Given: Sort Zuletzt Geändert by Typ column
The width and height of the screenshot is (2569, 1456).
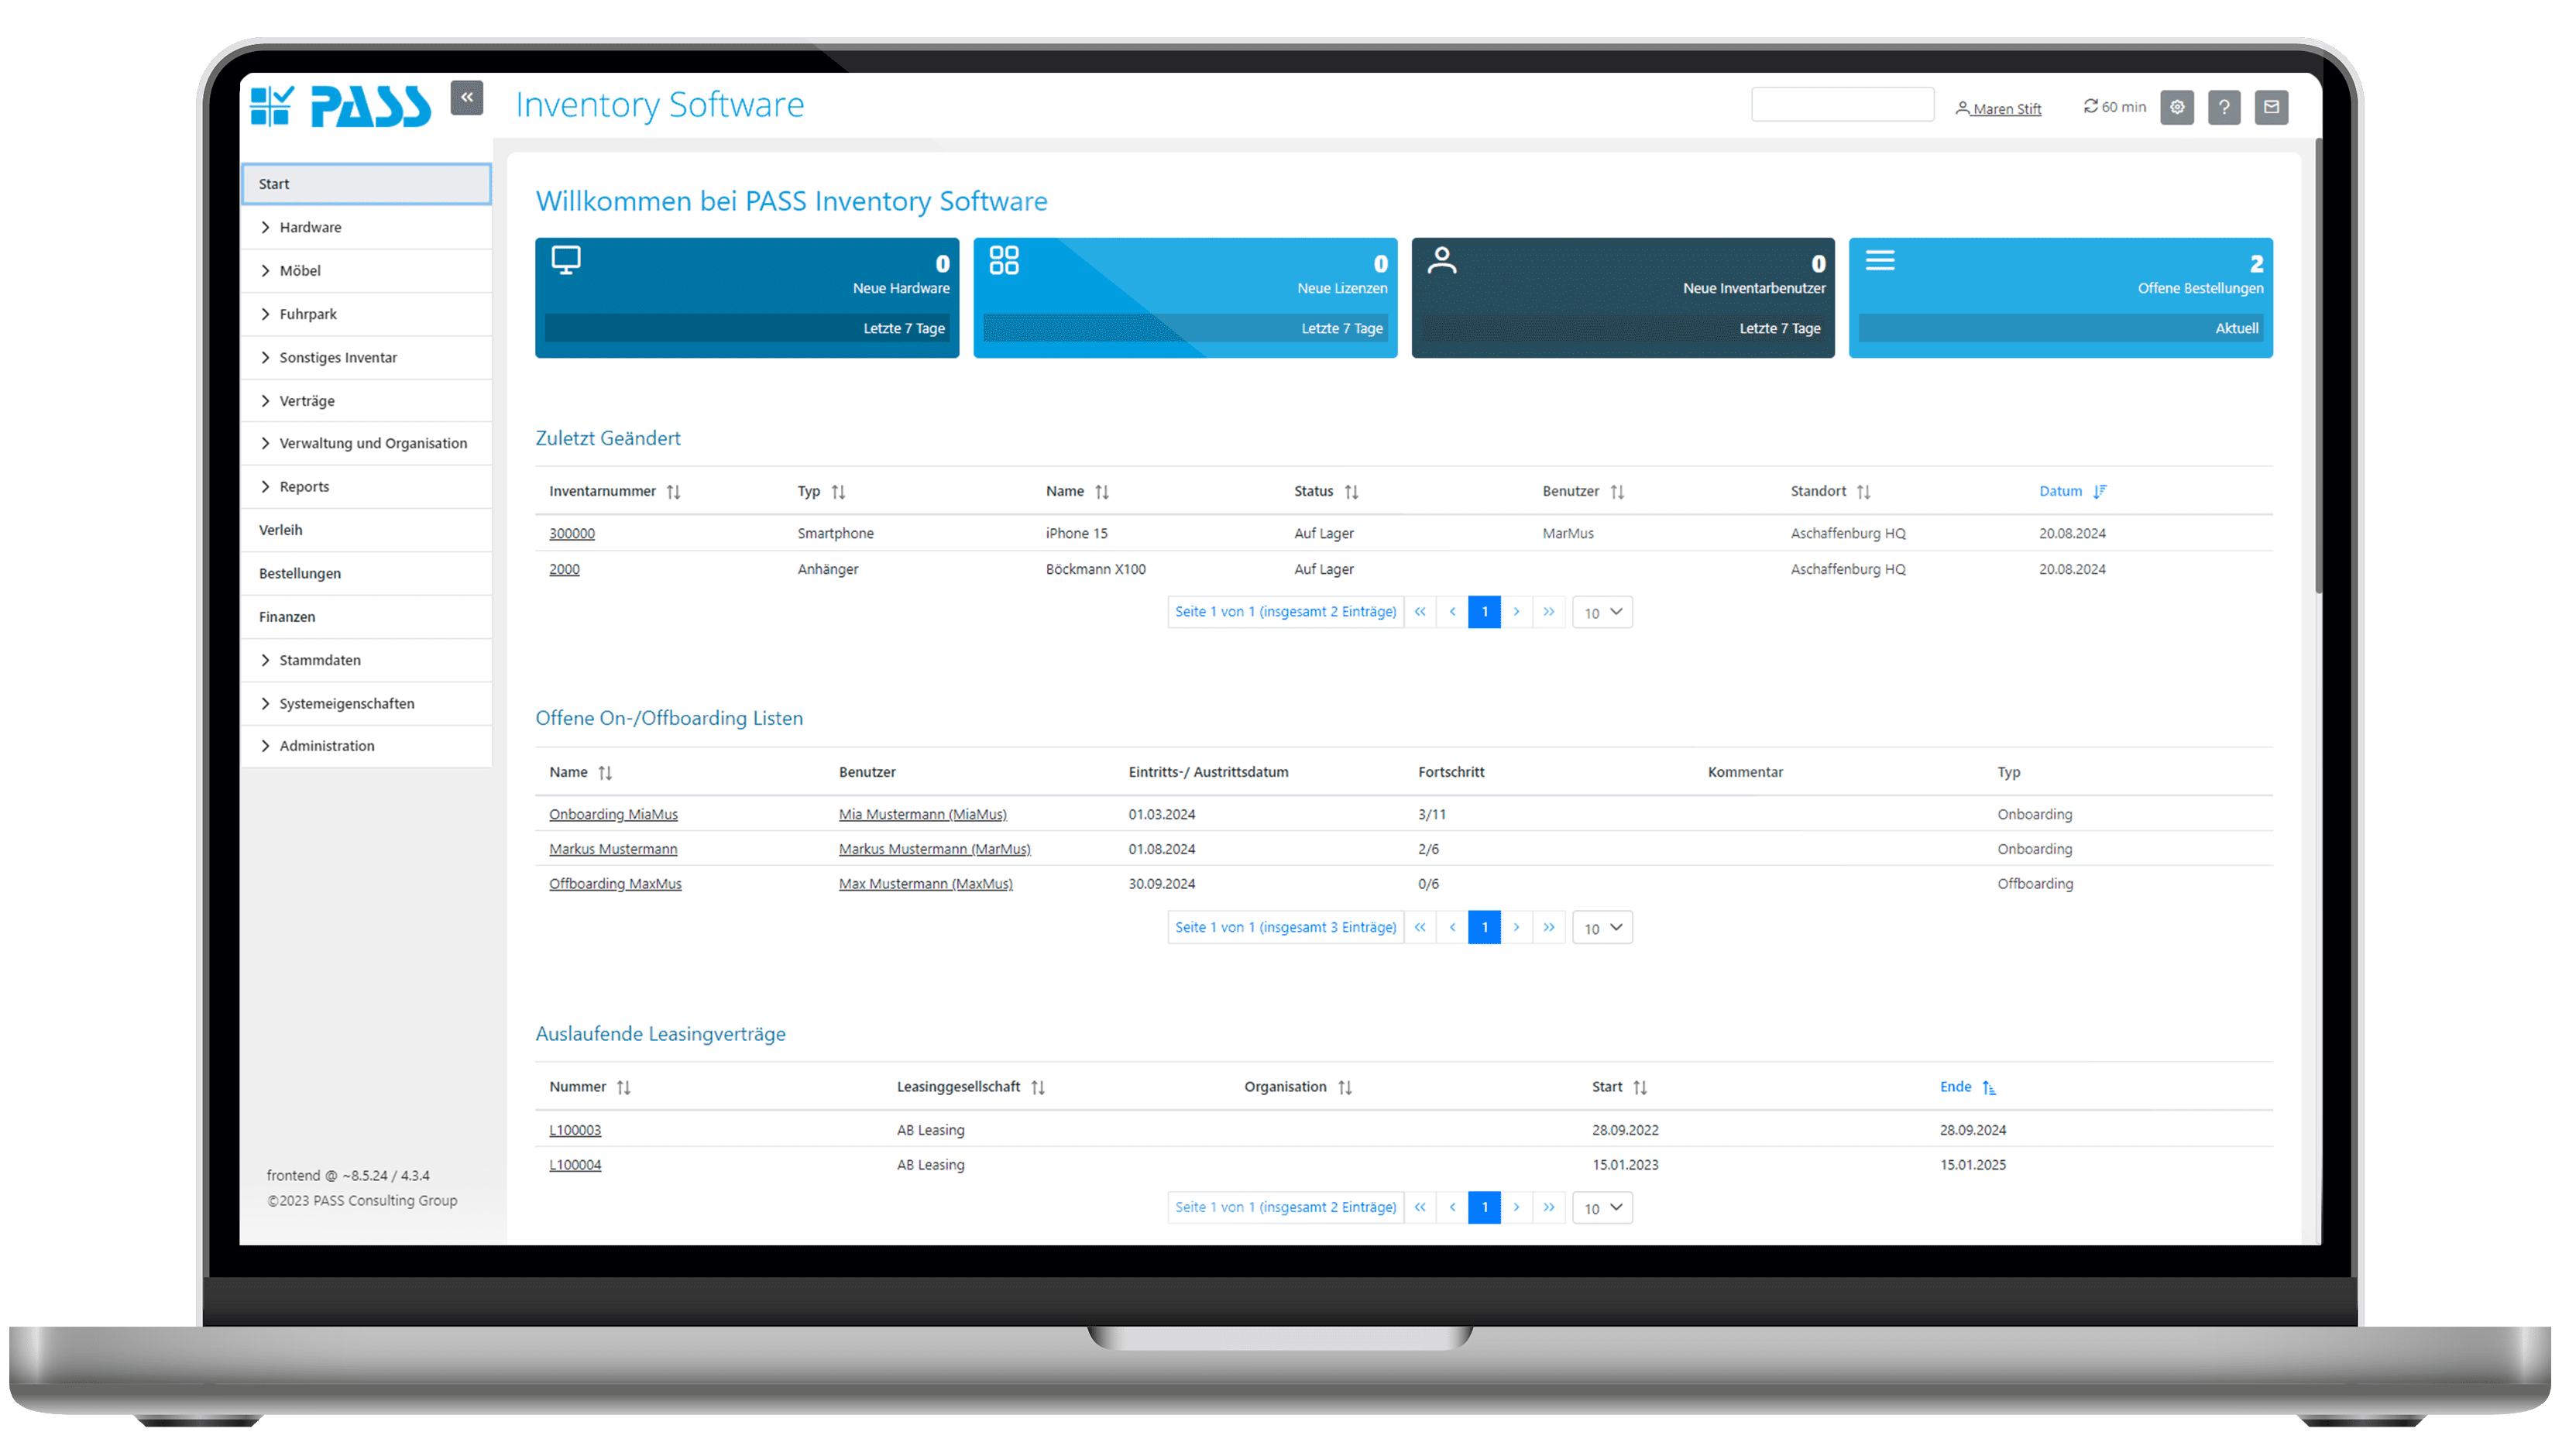Looking at the screenshot, I should point(839,492).
